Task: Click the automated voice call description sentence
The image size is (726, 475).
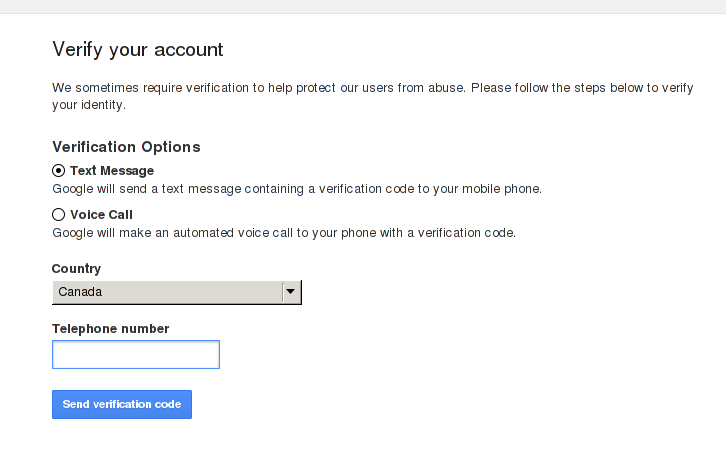Action: (x=284, y=233)
